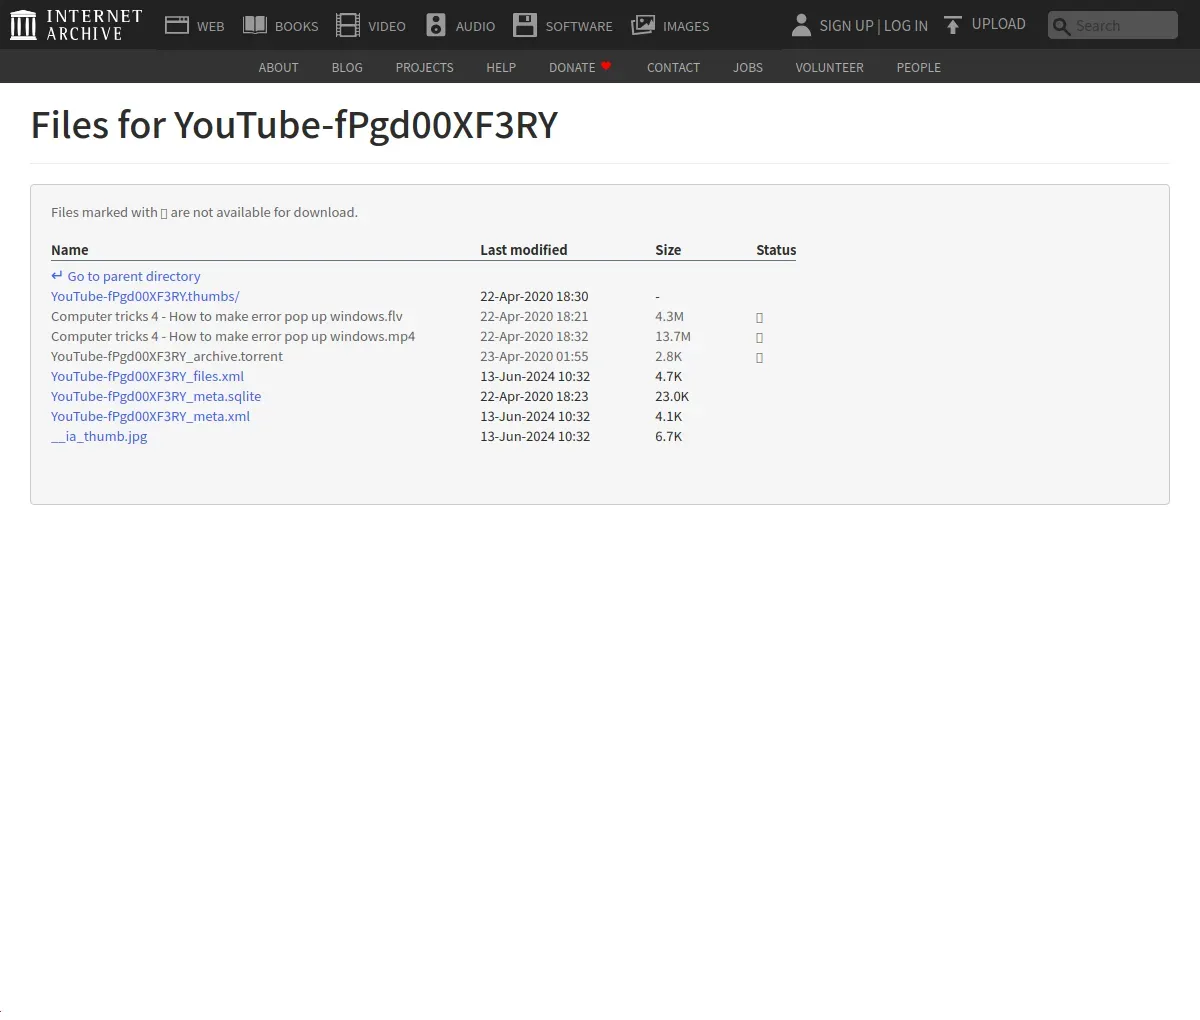
Task: Open the IMAGES section
Action: coord(686,26)
